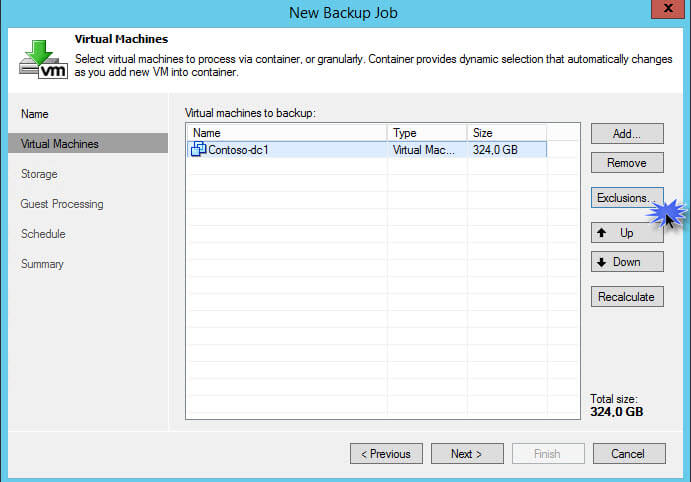Image resolution: width=691 pixels, height=482 pixels.
Task: Sort the list by Name column header
Action: click(287, 132)
